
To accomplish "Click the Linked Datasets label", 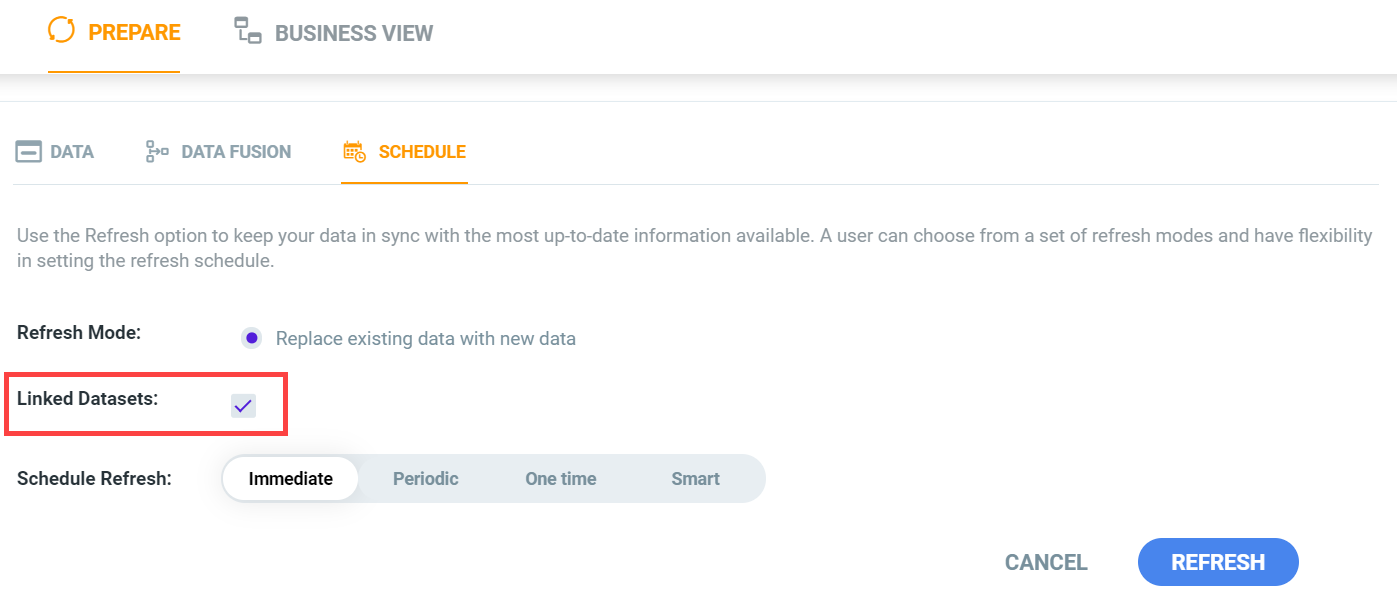I will (x=88, y=398).
